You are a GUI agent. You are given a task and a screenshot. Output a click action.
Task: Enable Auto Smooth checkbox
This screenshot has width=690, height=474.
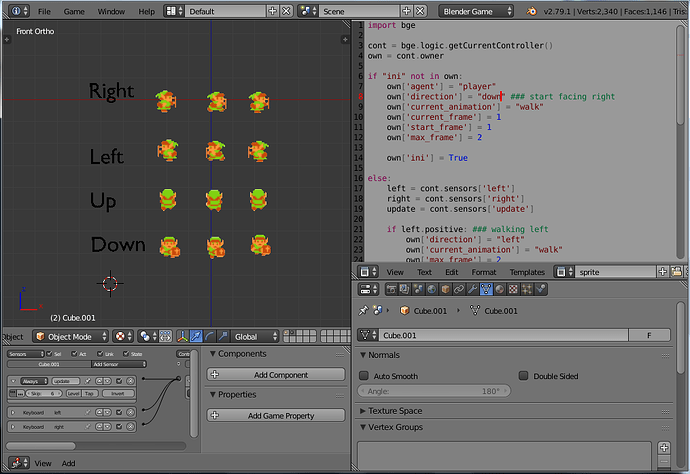click(364, 376)
